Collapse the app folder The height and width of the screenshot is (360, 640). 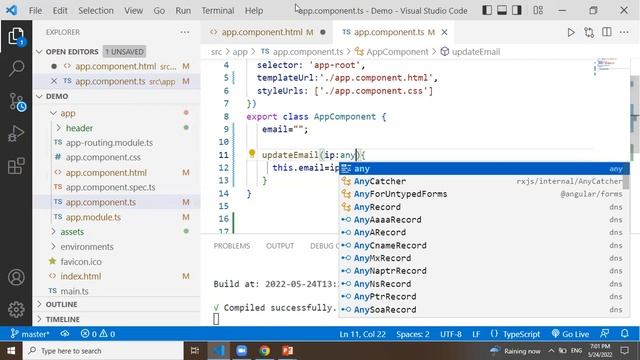pyautogui.click(x=53, y=113)
